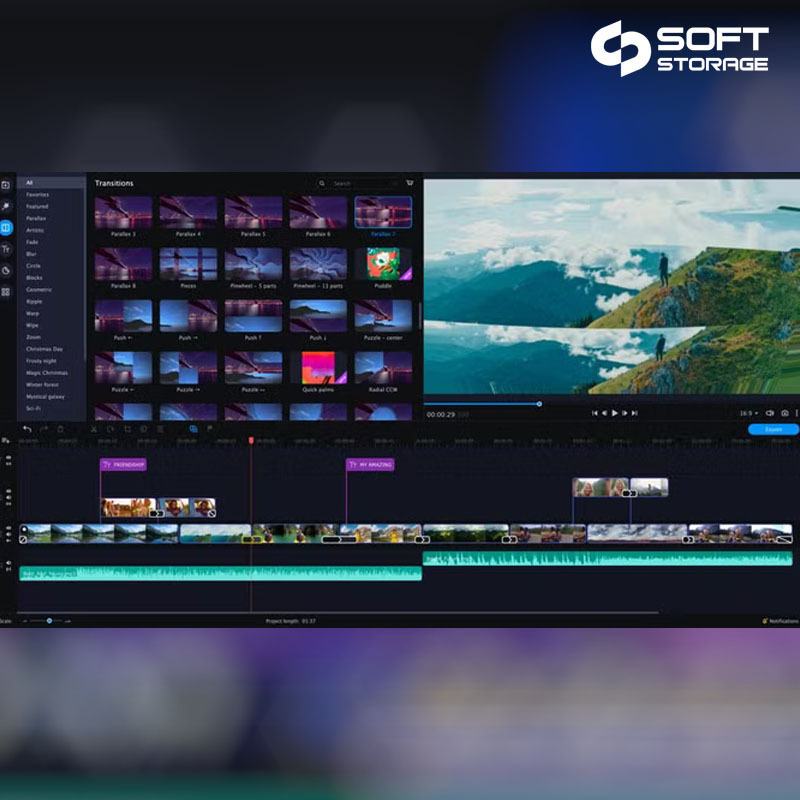This screenshot has width=800, height=800.
Task: Click the Add marker flag icon
Action: 210,429
